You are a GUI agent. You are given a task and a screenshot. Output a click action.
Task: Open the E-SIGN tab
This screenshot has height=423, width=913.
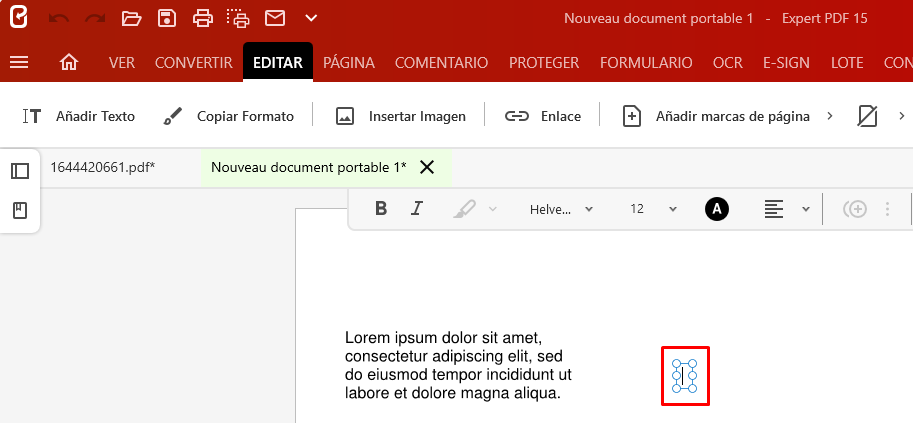pyautogui.click(x=786, y=63)
